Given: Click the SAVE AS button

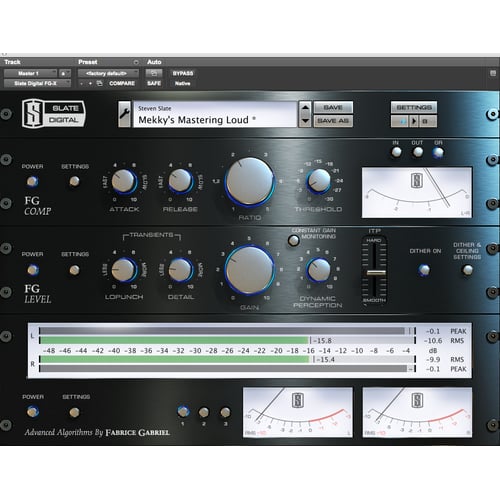Looking at the screenshot, I should 333,121.
